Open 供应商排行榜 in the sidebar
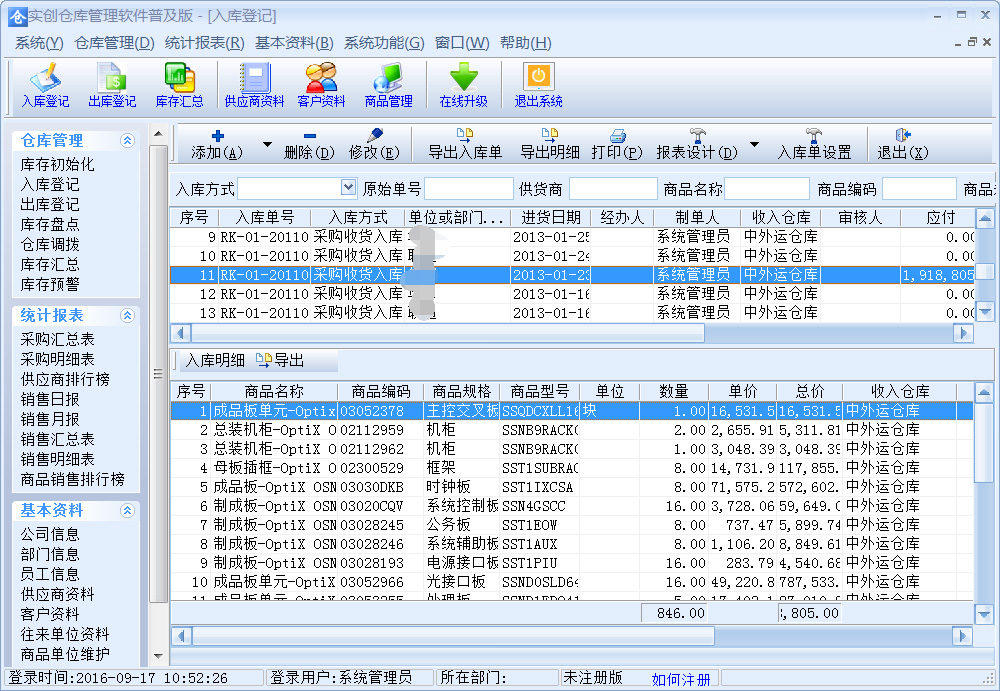Image resolution: width=1000 pixels, height=691 pixels. 65,380
